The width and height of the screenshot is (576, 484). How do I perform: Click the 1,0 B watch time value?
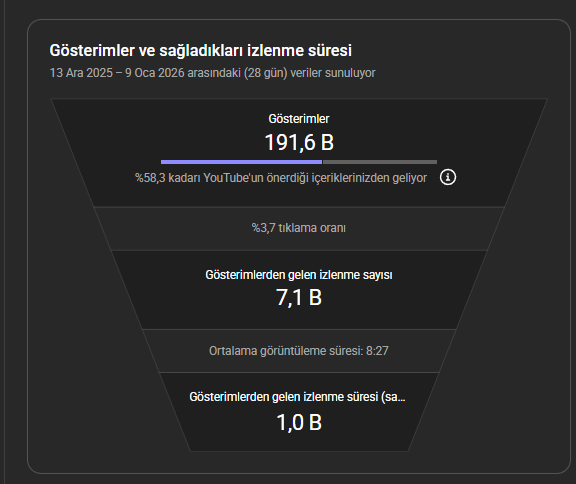point(299,422)
